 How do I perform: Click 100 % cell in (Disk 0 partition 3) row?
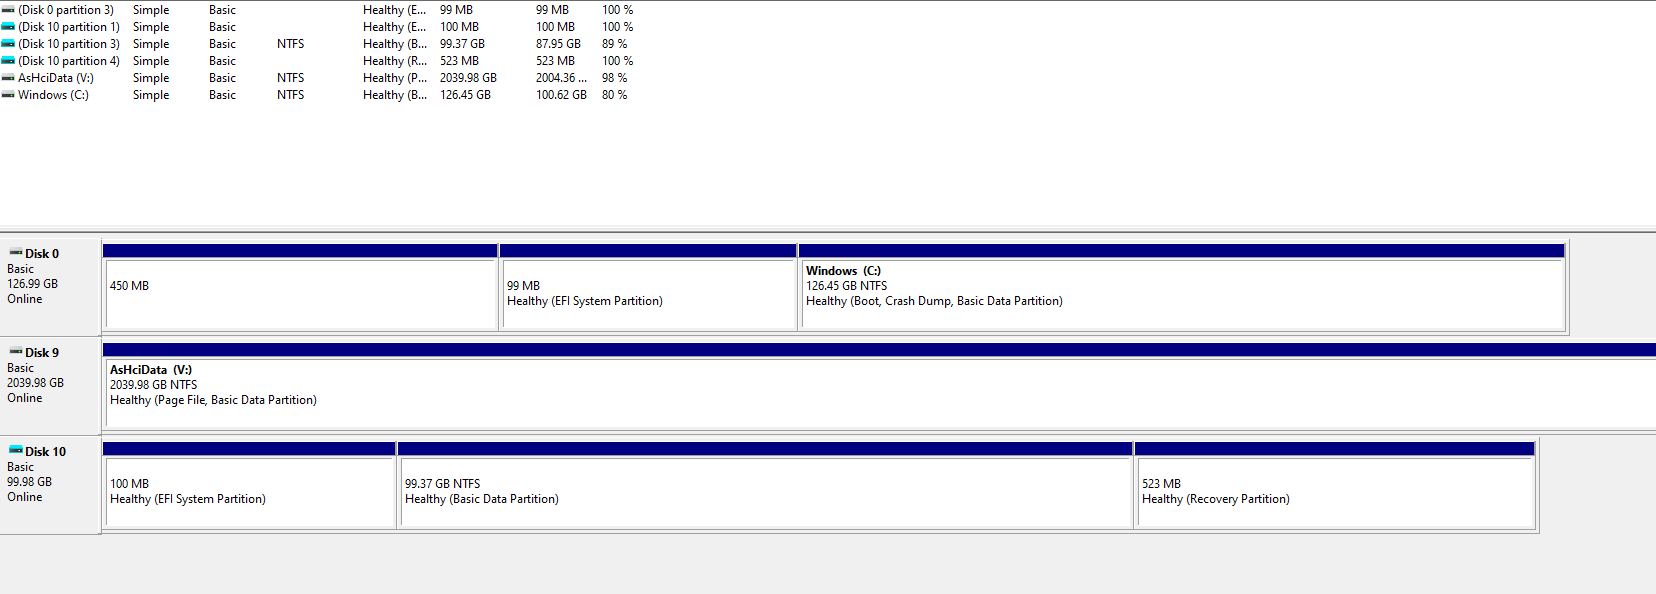617,10
